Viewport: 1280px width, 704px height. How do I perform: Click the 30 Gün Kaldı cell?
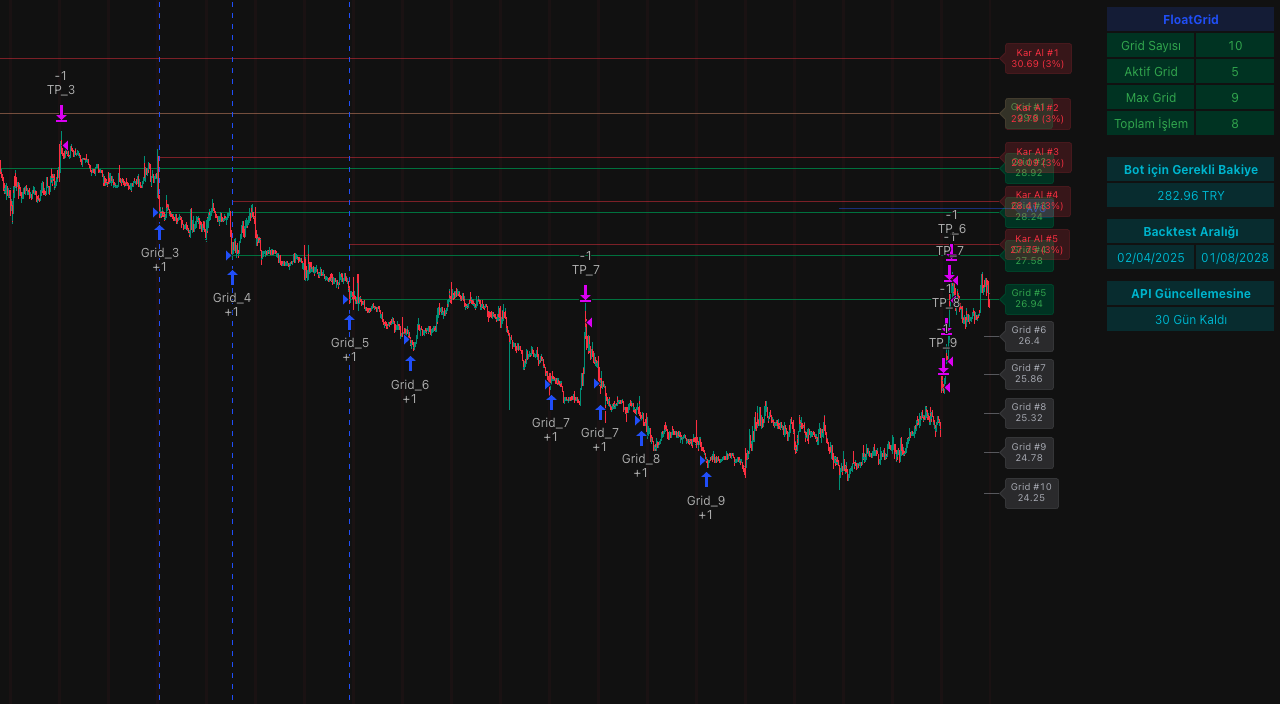point(1190,320)
